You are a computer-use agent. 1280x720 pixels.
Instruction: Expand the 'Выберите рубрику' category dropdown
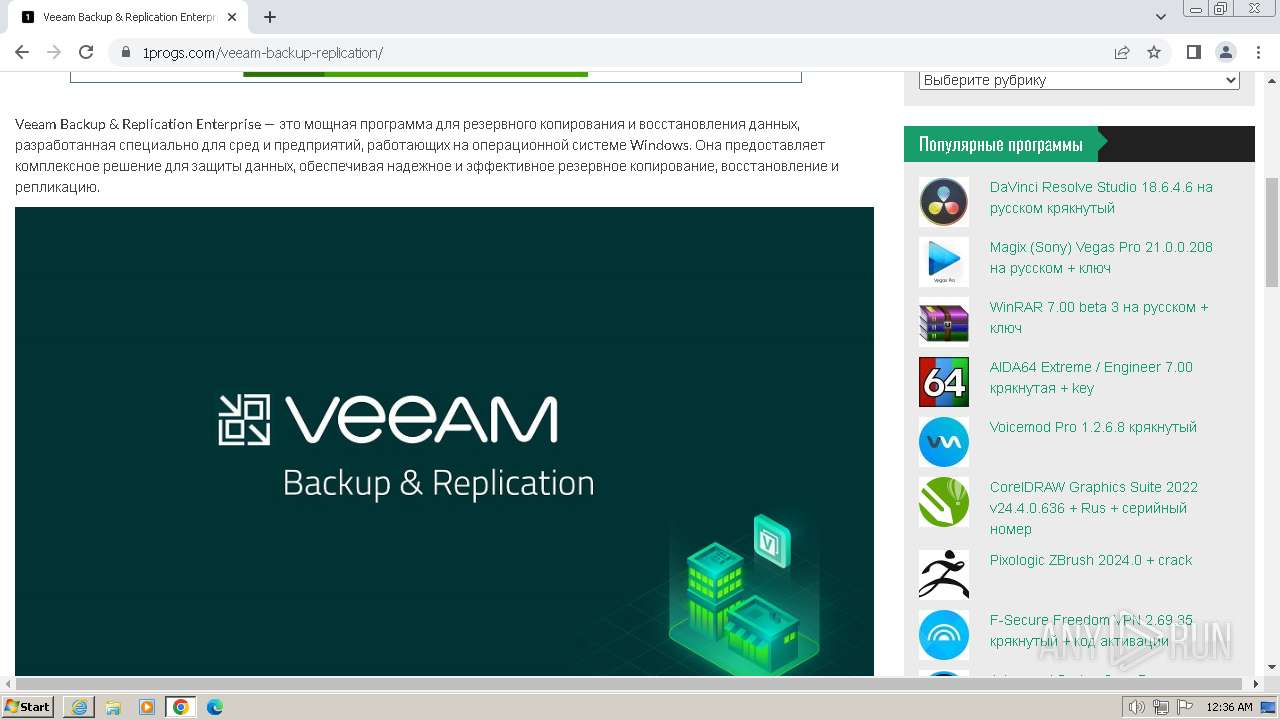pos(1079,80)
